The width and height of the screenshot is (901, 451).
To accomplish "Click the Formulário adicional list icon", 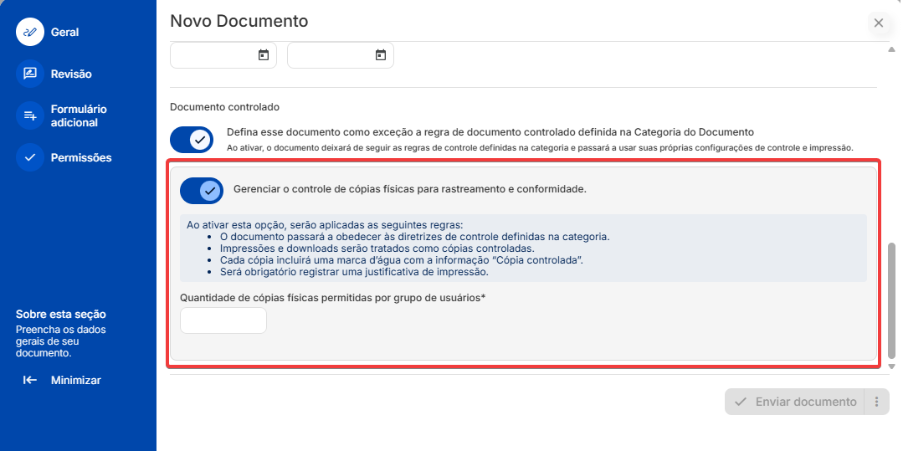I will click(30, 116).
